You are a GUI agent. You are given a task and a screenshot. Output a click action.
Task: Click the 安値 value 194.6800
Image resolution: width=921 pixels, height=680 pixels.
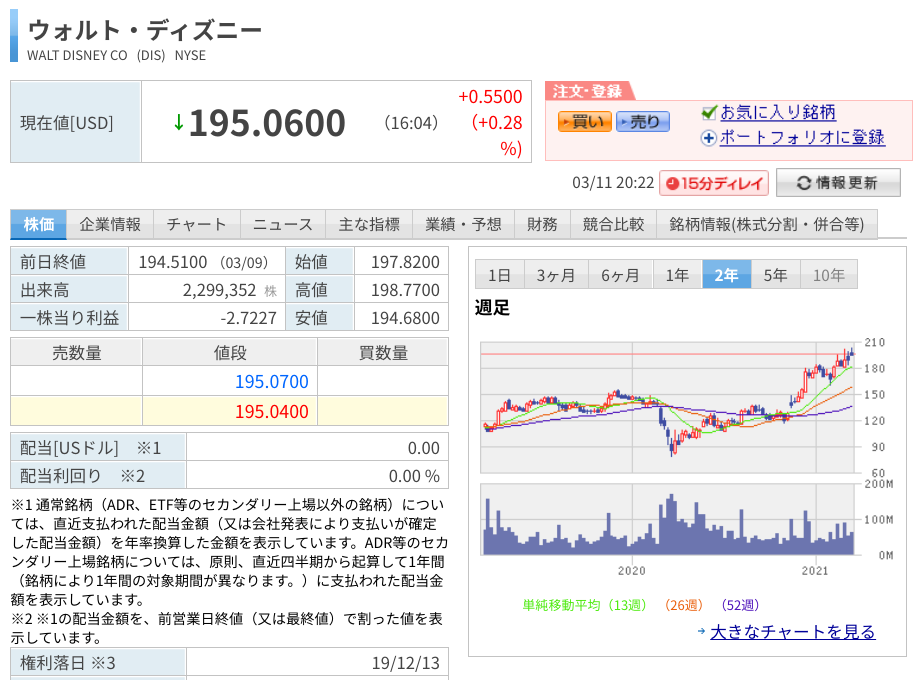point(405,318)
